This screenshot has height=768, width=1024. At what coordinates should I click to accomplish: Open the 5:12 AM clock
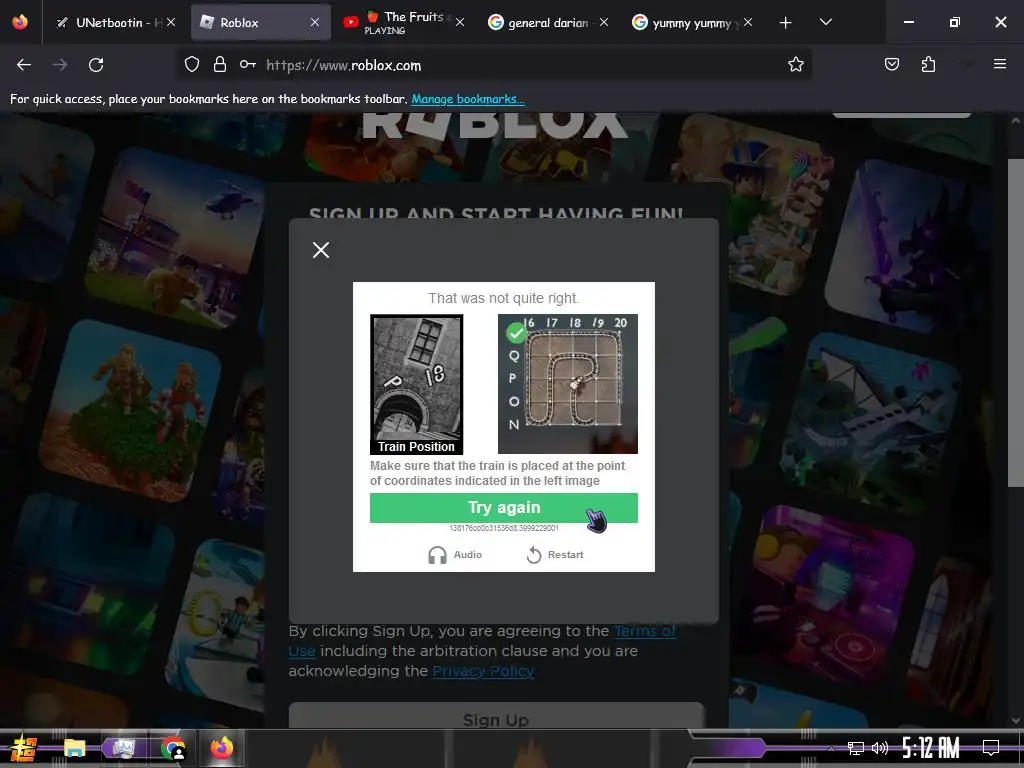931,748
